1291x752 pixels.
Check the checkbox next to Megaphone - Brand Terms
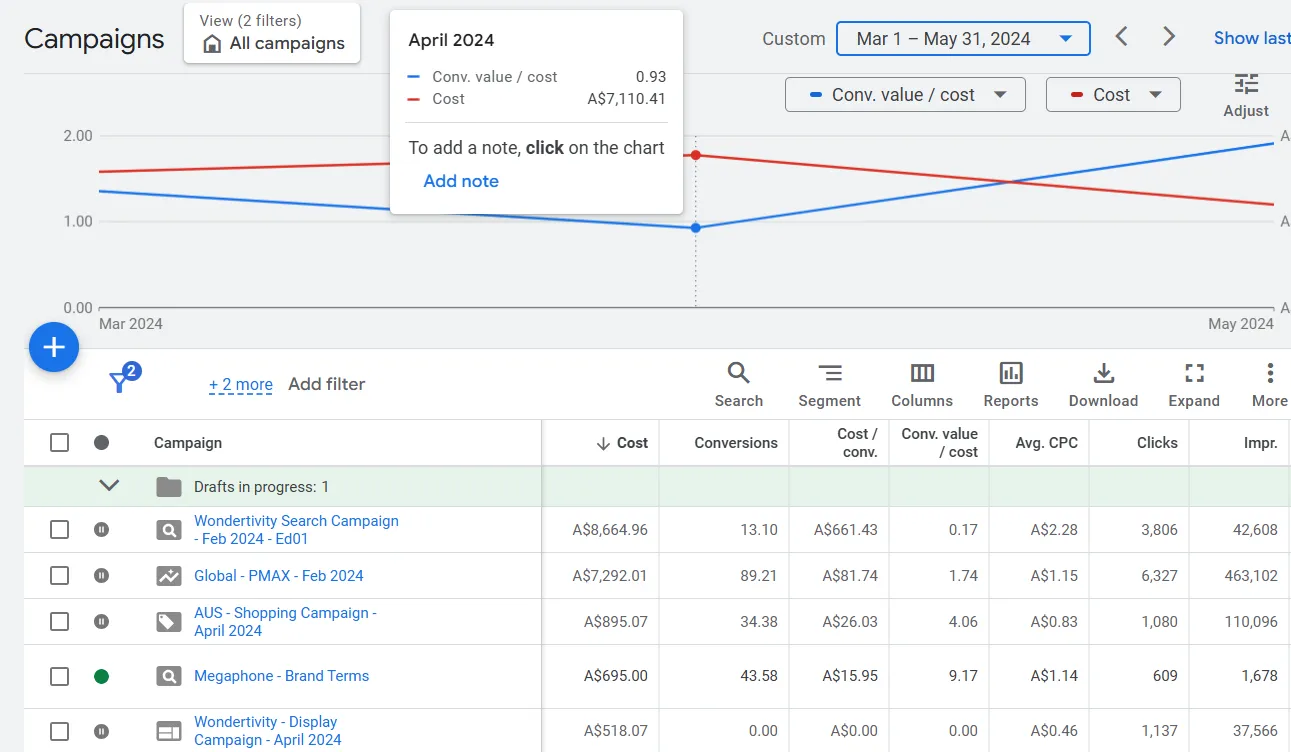[57, 676]
